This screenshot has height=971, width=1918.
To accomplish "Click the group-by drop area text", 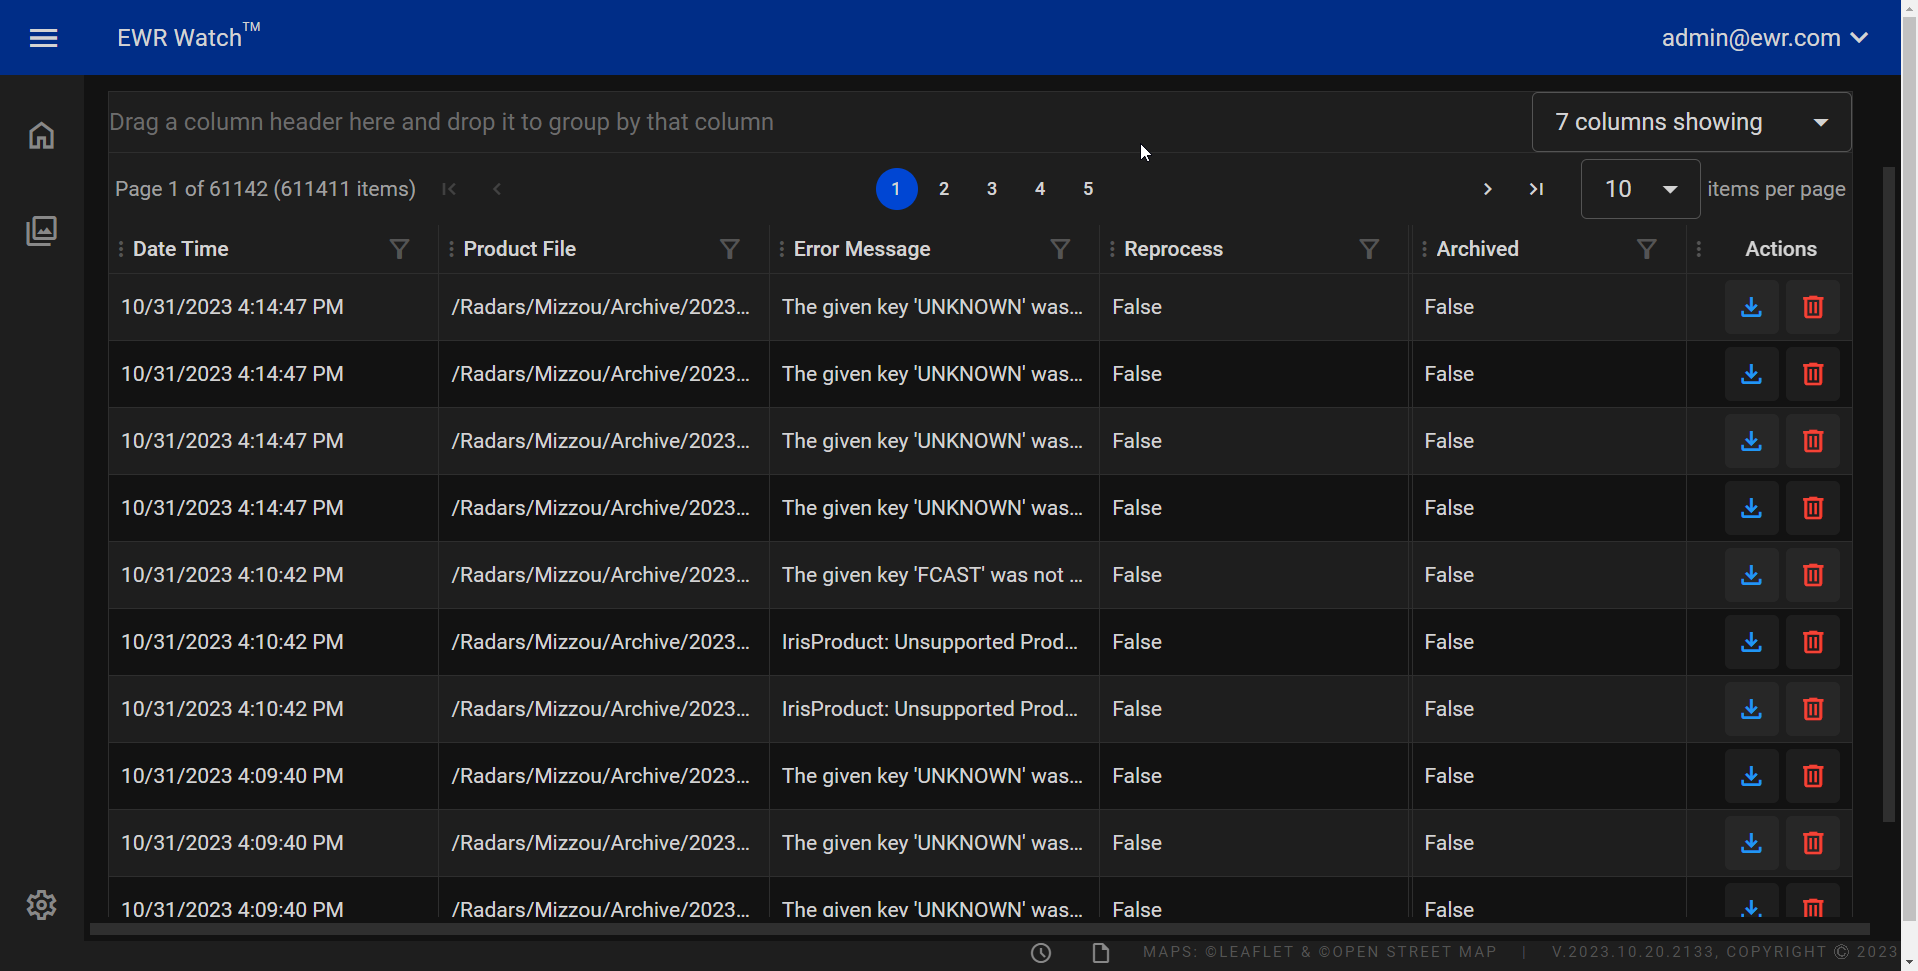I will [441, 122].
